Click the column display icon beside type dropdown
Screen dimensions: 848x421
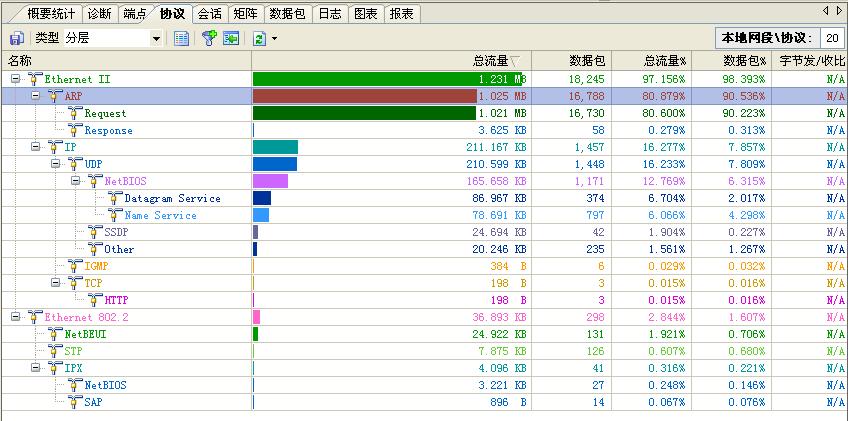181,38
